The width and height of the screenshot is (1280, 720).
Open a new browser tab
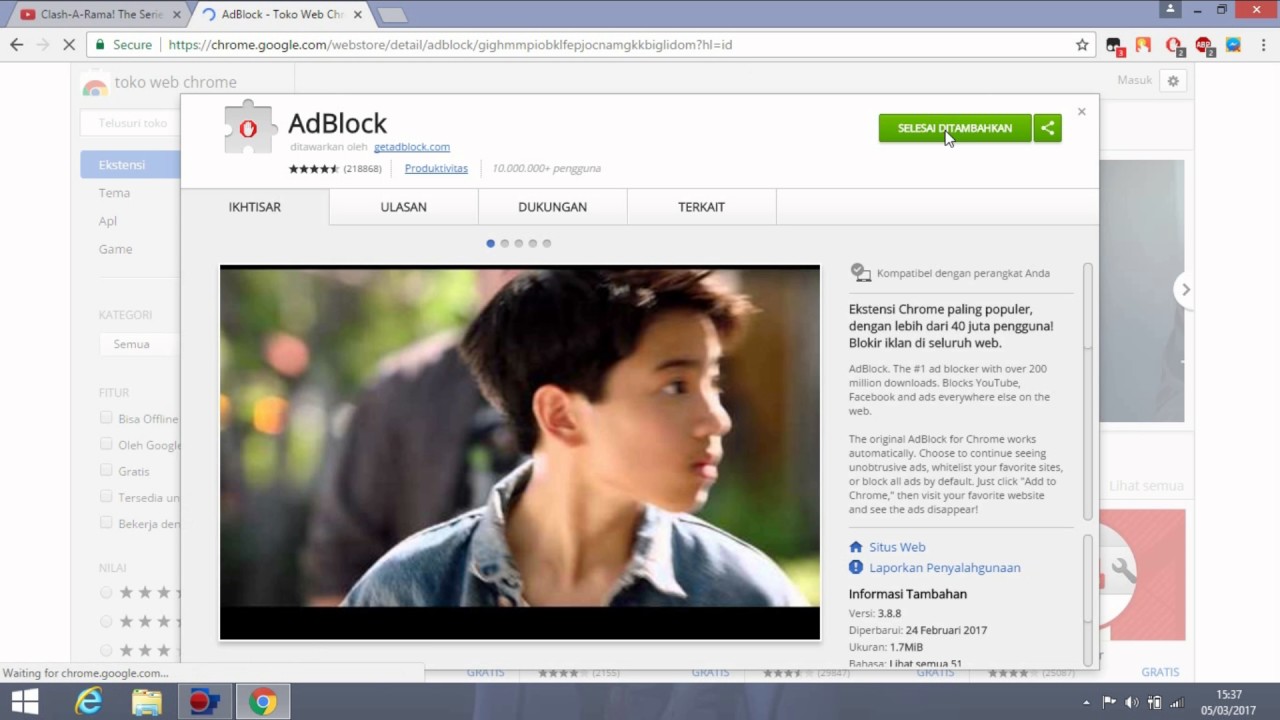tap(391, 15)
